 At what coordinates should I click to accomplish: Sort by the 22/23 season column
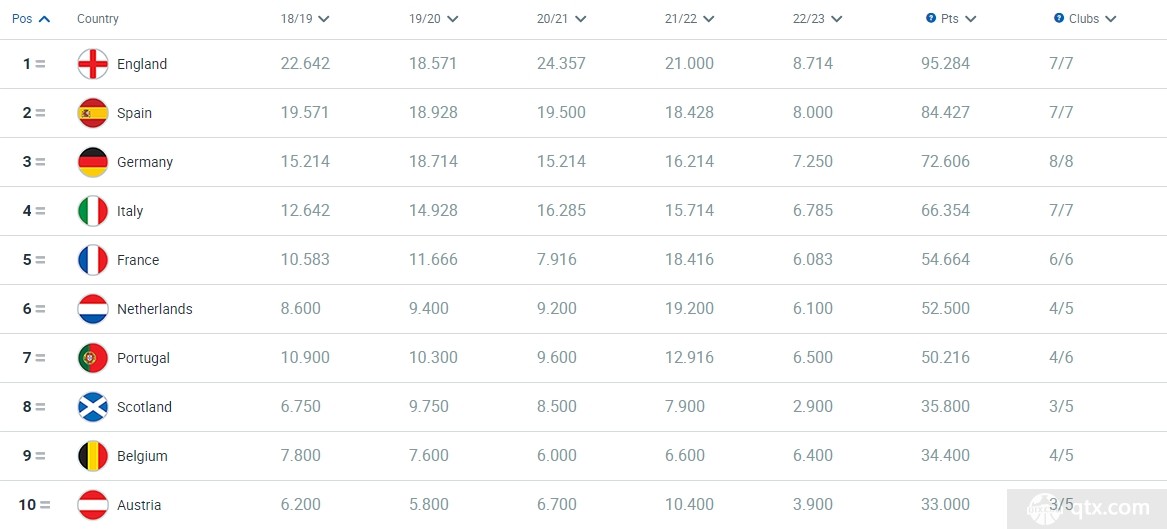pyautogui.click(x=816, y=19)
